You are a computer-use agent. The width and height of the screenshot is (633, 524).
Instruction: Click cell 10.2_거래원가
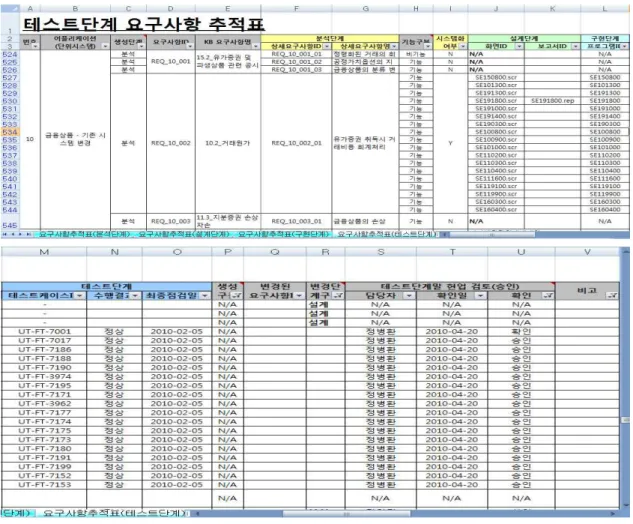(x=228, y=143)
